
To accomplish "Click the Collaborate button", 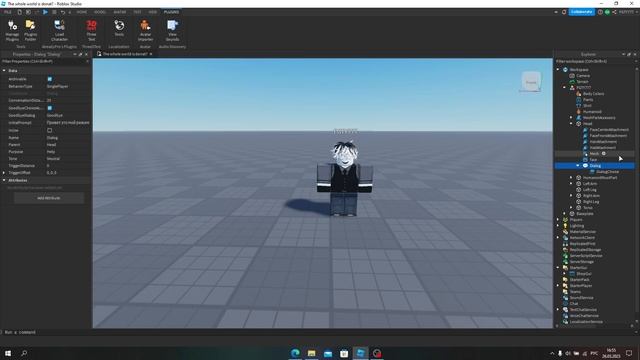I will (x=582, y=12).
